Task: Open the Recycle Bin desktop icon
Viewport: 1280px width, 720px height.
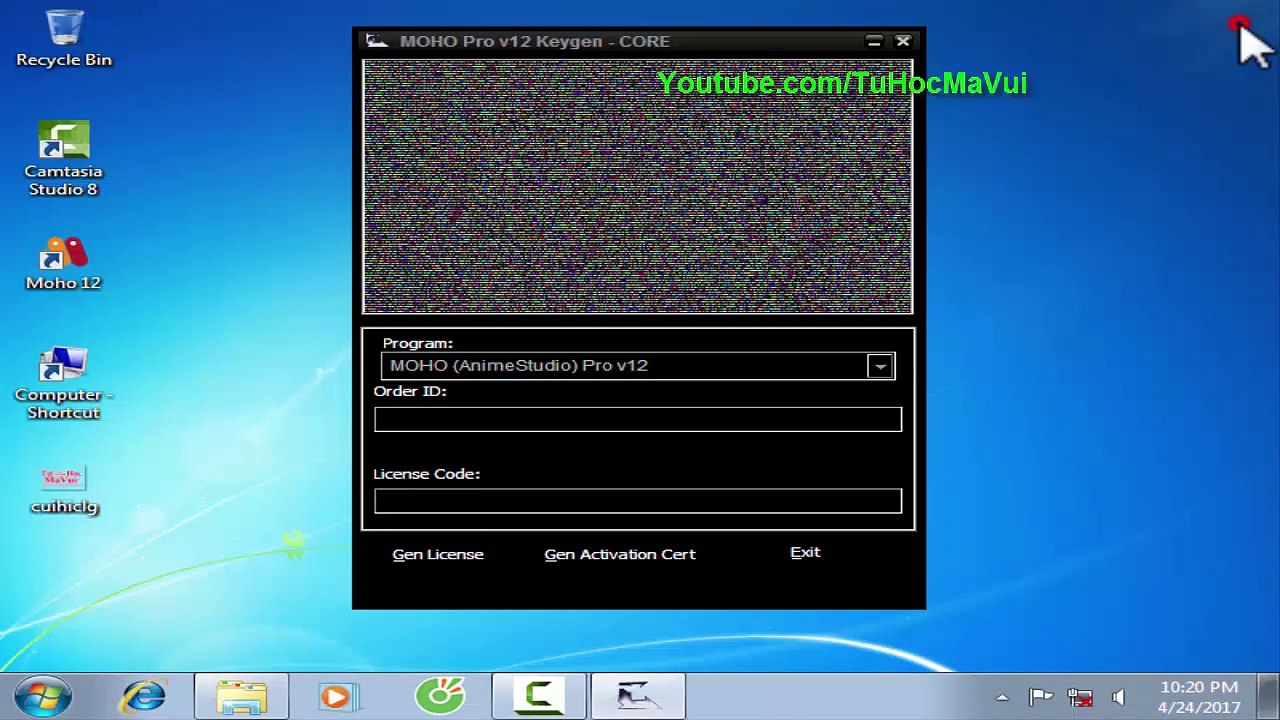Action: 64,38
